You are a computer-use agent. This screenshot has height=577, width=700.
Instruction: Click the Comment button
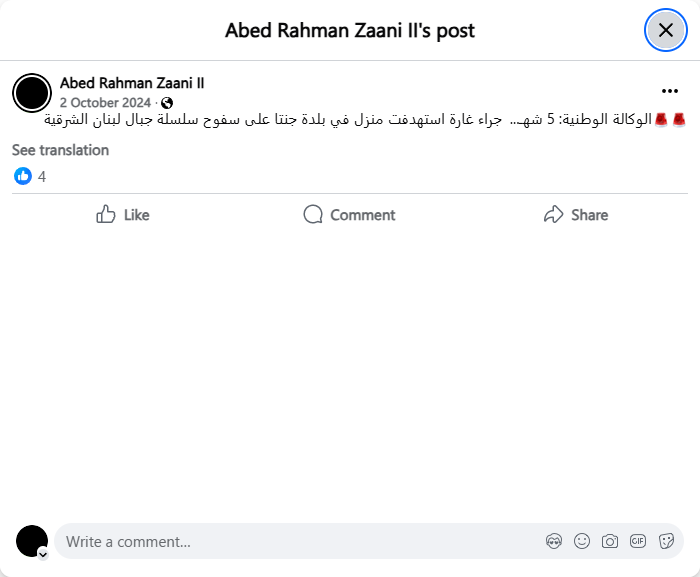pos(349,215)
